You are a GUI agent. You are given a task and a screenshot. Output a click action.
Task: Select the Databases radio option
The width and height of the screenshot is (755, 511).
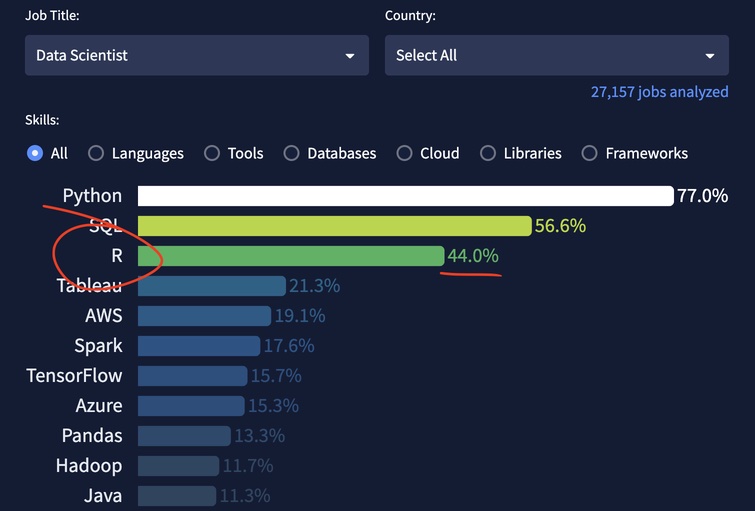click(x=291, y=153)
